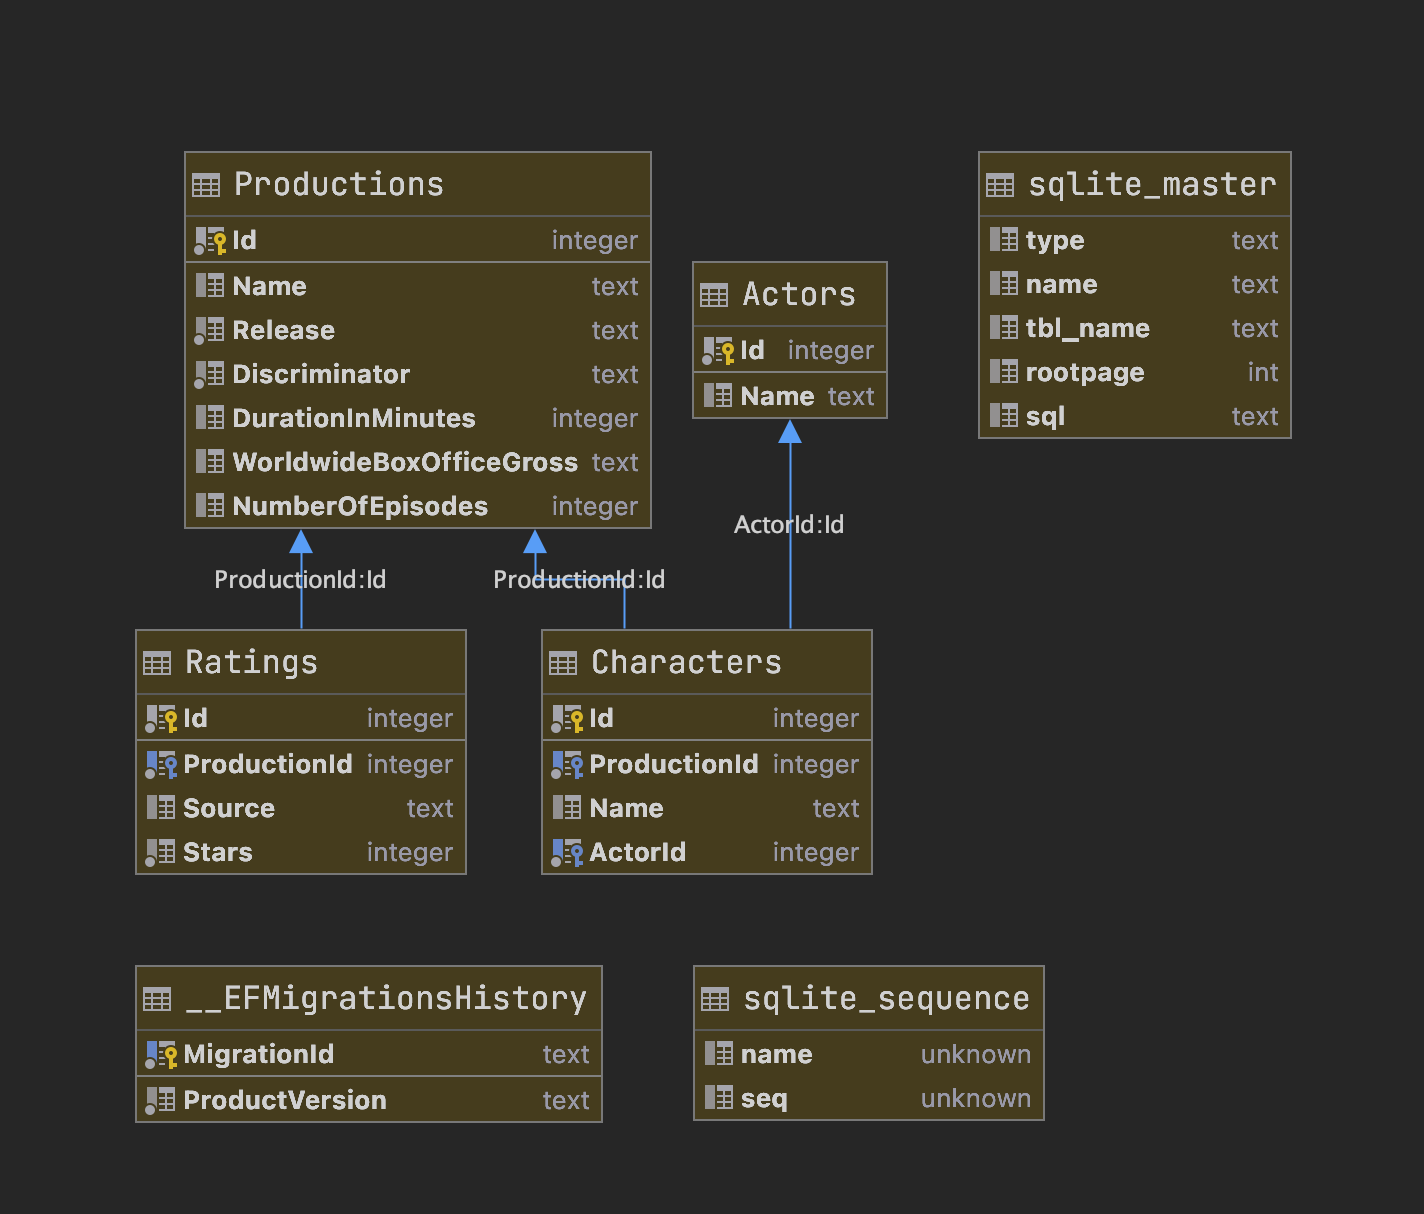Click the column icon beside Discriminator
1424x1214 pixels.
[209, 375]
